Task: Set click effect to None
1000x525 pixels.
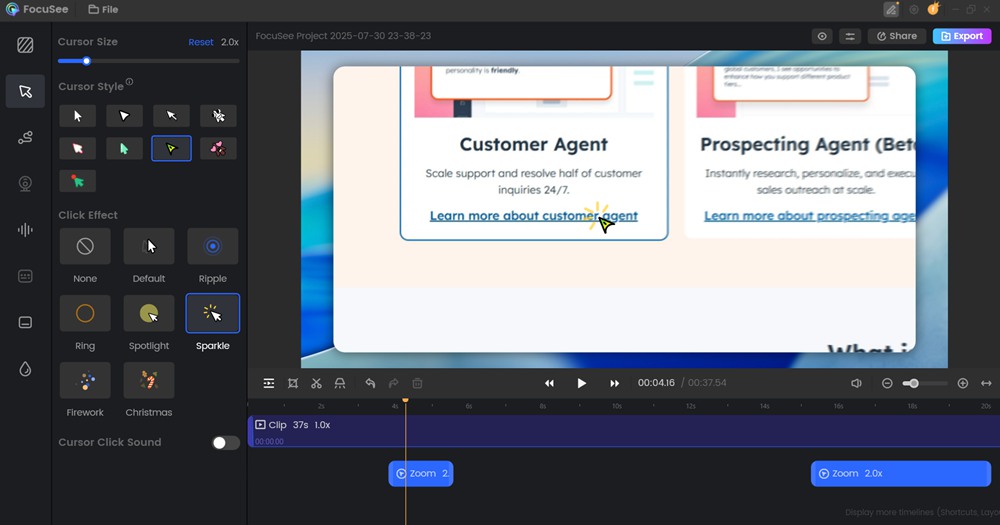Action: [x=85, y=246]
